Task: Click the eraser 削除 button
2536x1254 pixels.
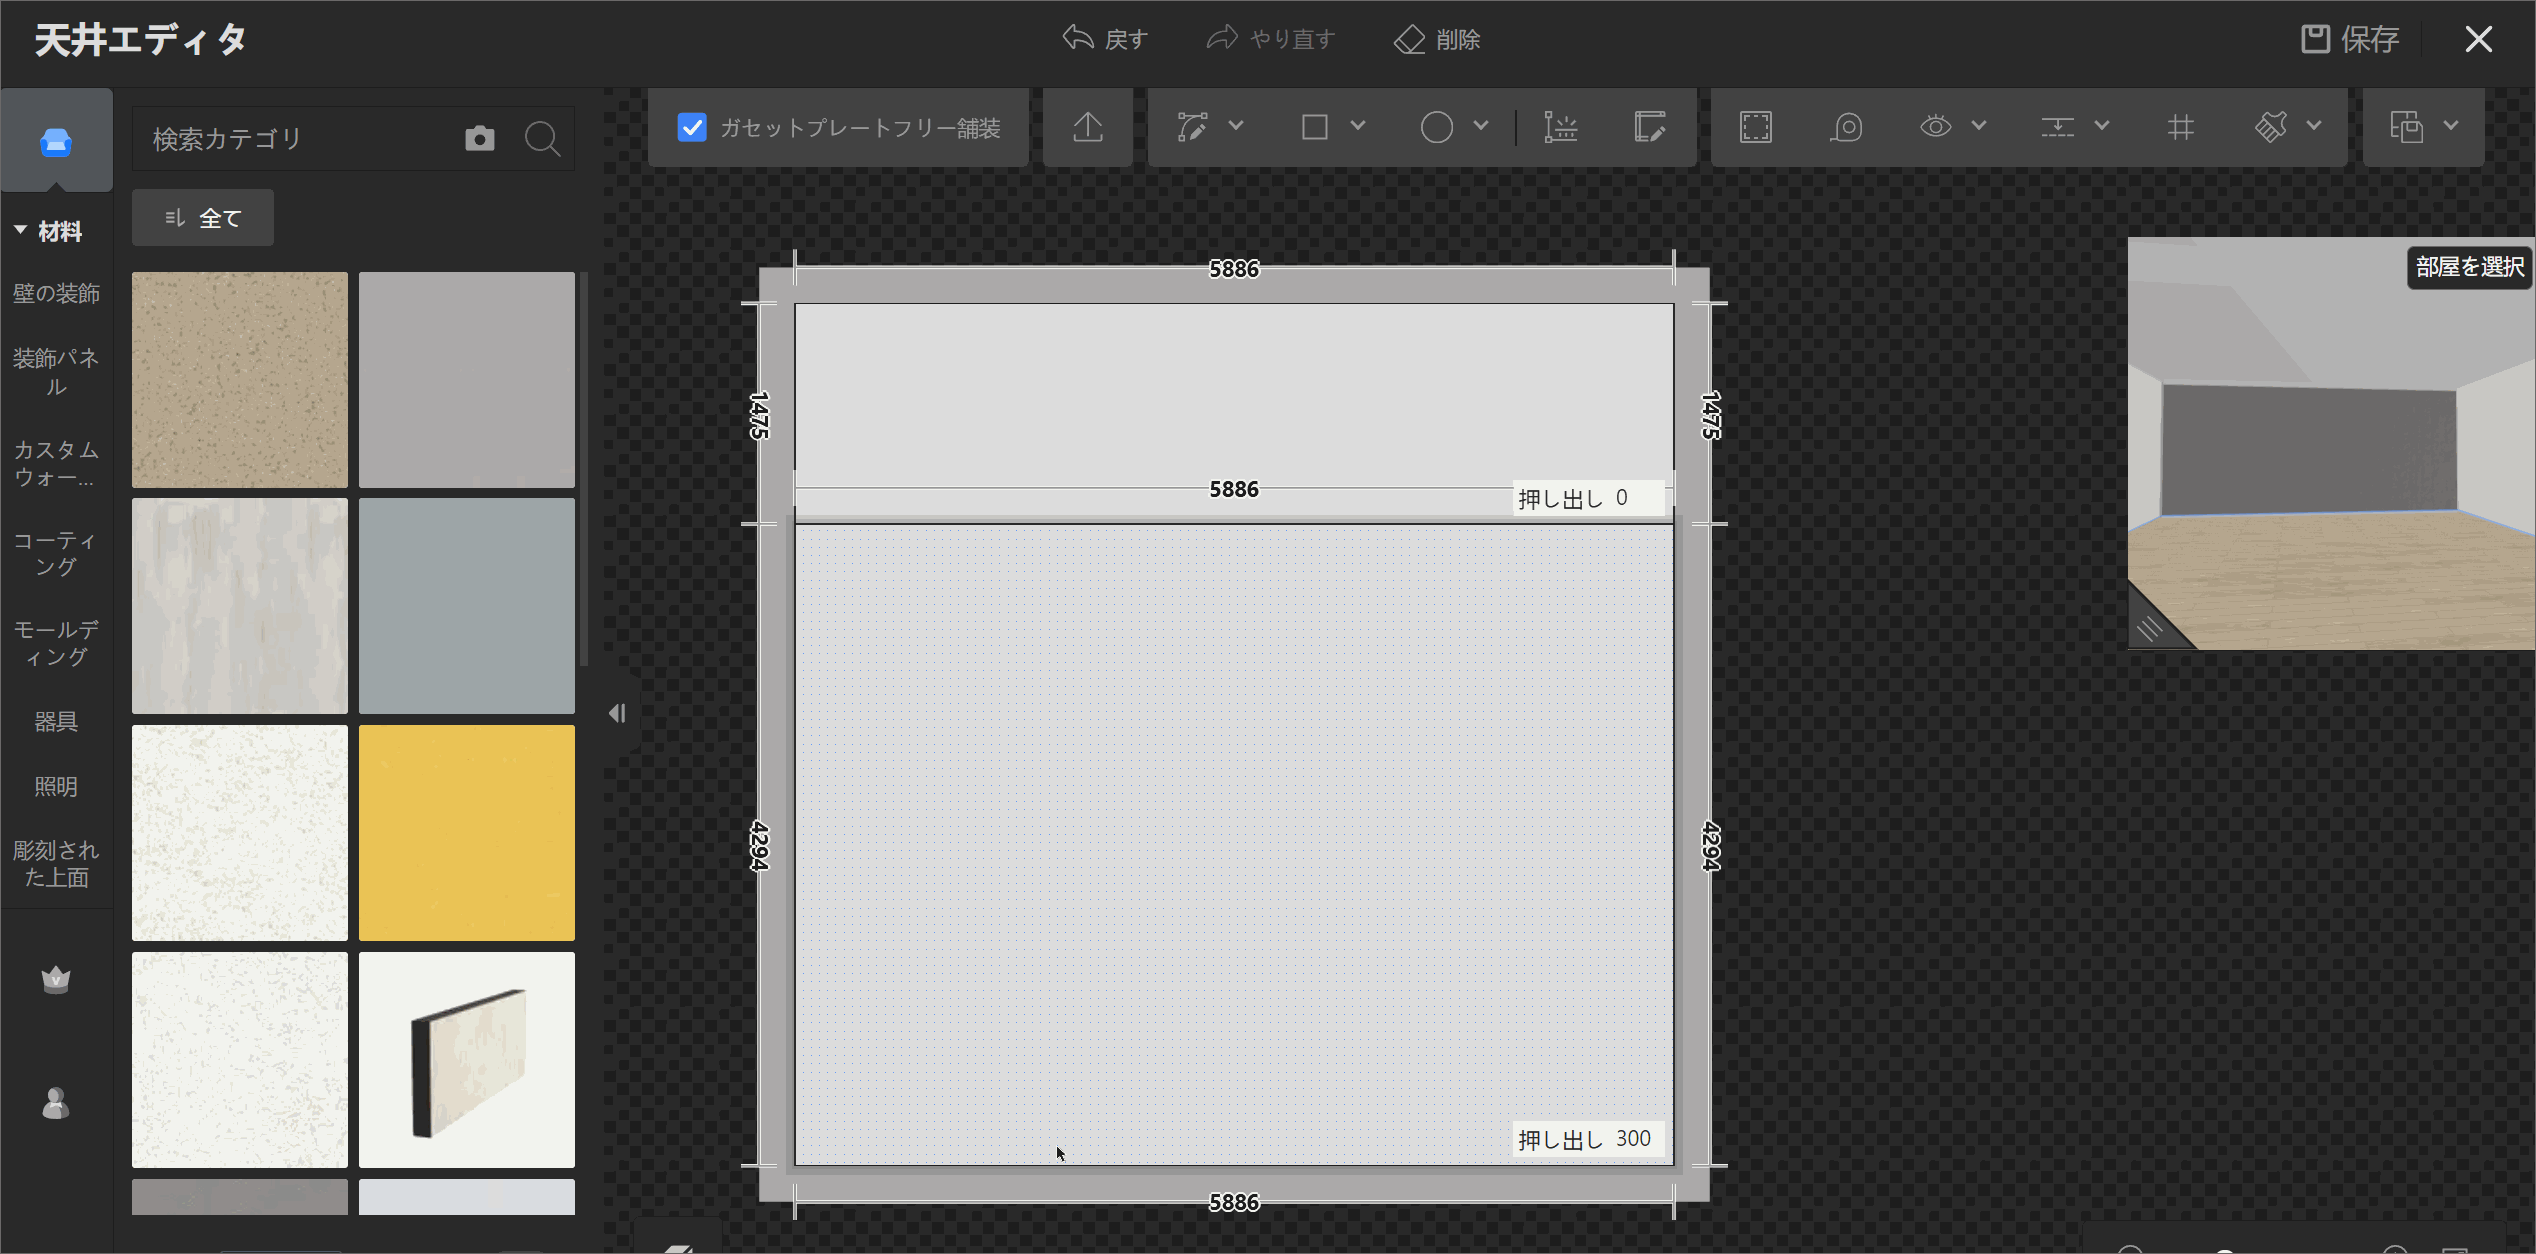Action: point(1436,39)
